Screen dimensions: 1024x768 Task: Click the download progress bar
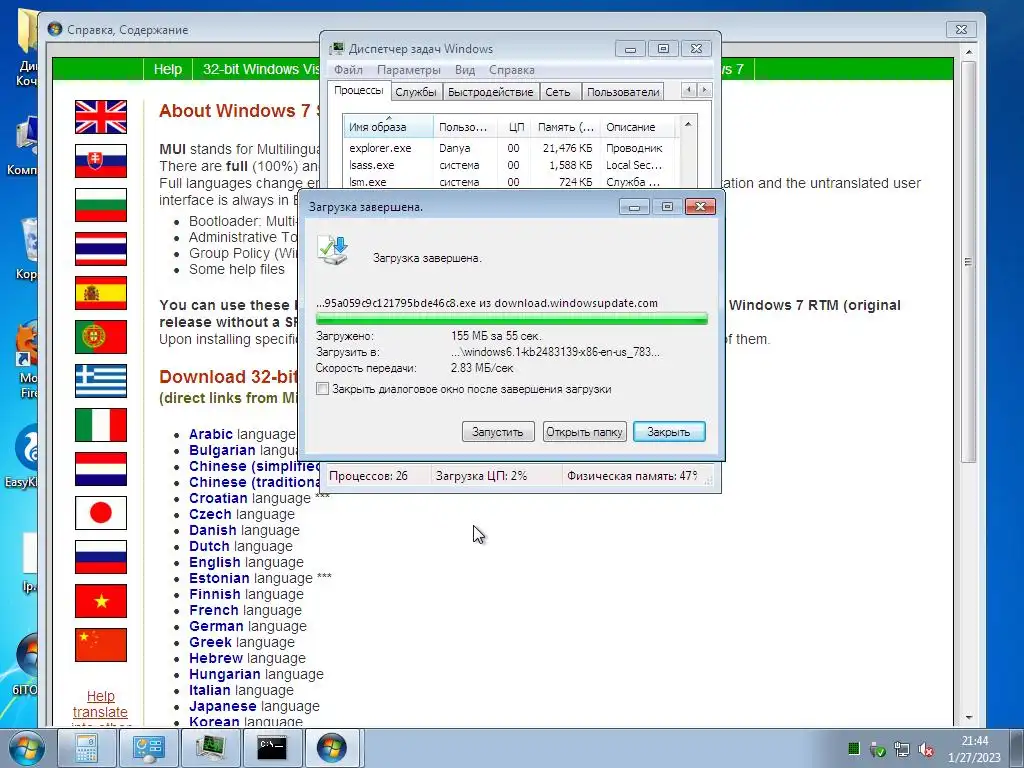(x=511, y=319)
